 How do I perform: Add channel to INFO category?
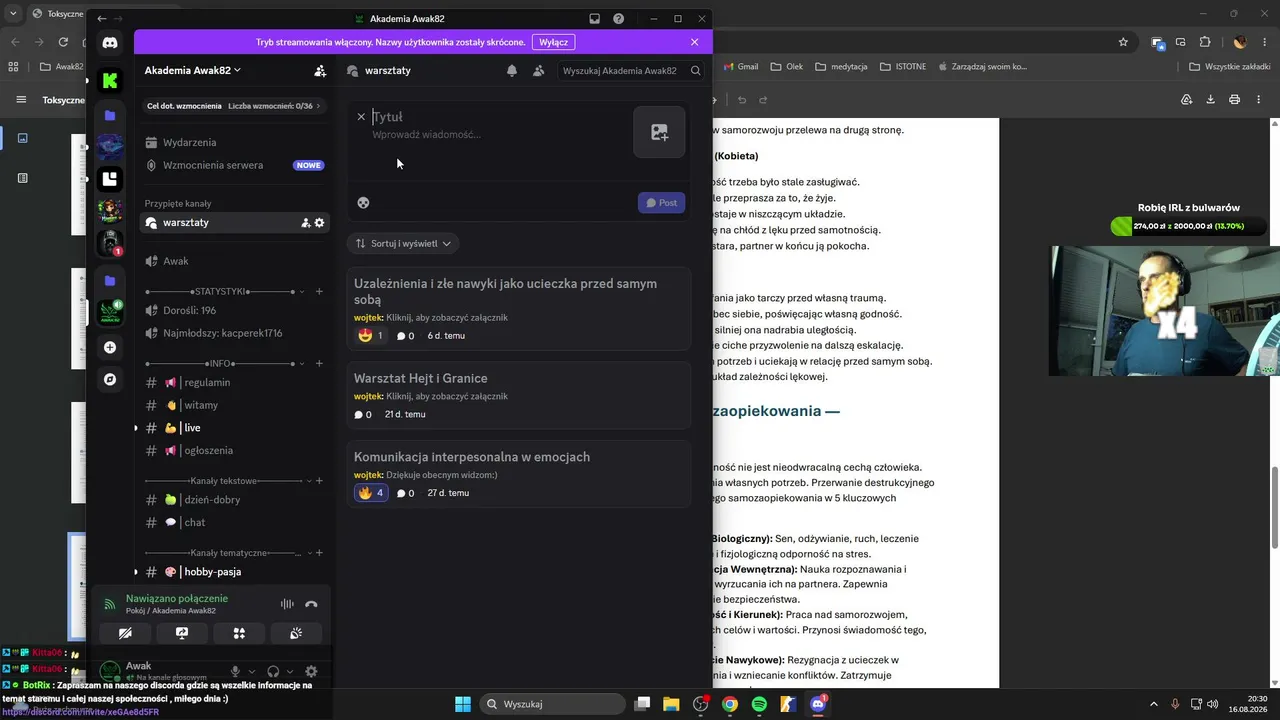[x=319, y=363]
